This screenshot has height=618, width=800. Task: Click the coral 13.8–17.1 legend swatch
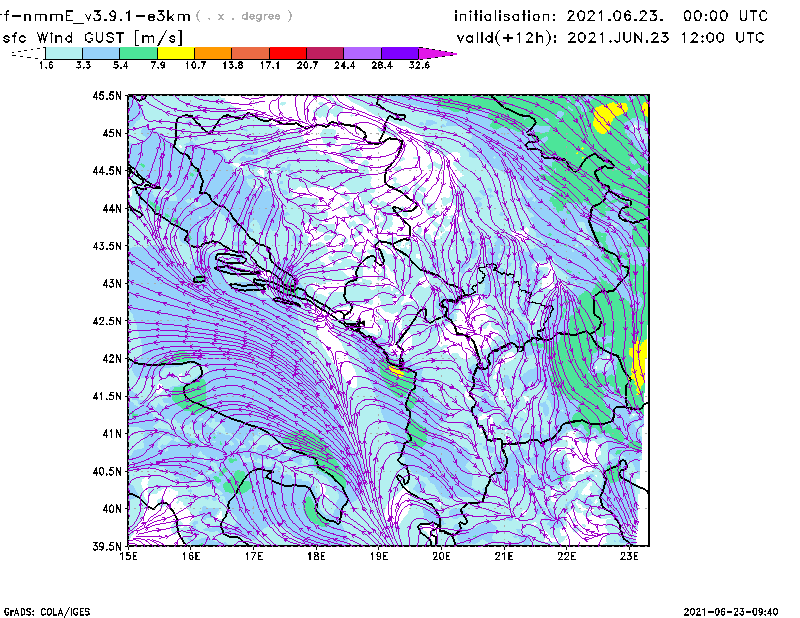tap(251, 53)
